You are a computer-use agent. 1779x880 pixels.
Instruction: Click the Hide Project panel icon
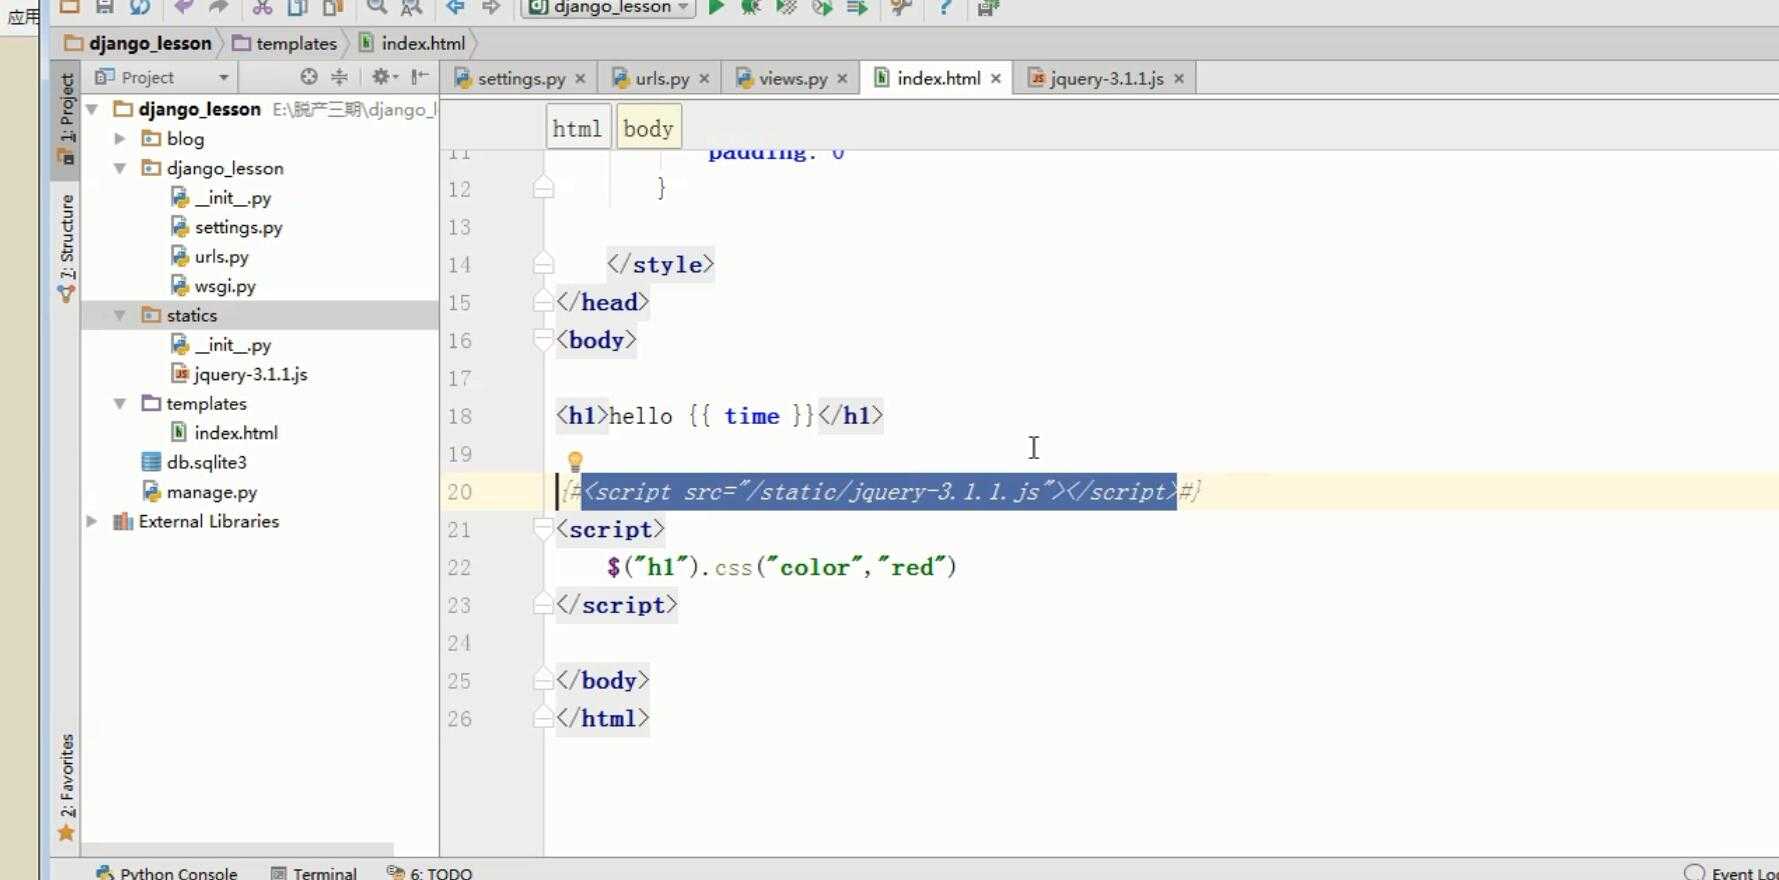pos(420,77)
